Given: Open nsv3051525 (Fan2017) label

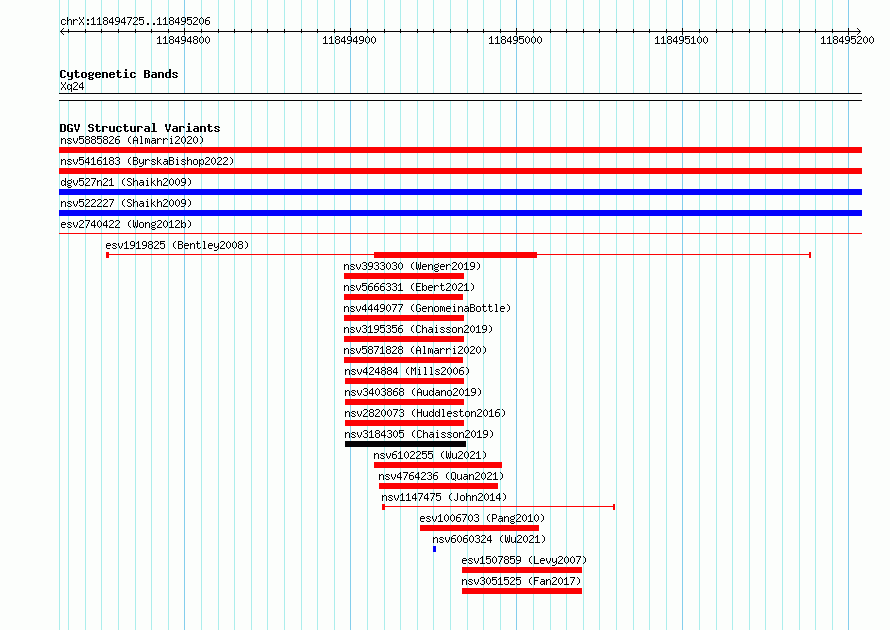Looking at the screenshot, I should 521,581.
